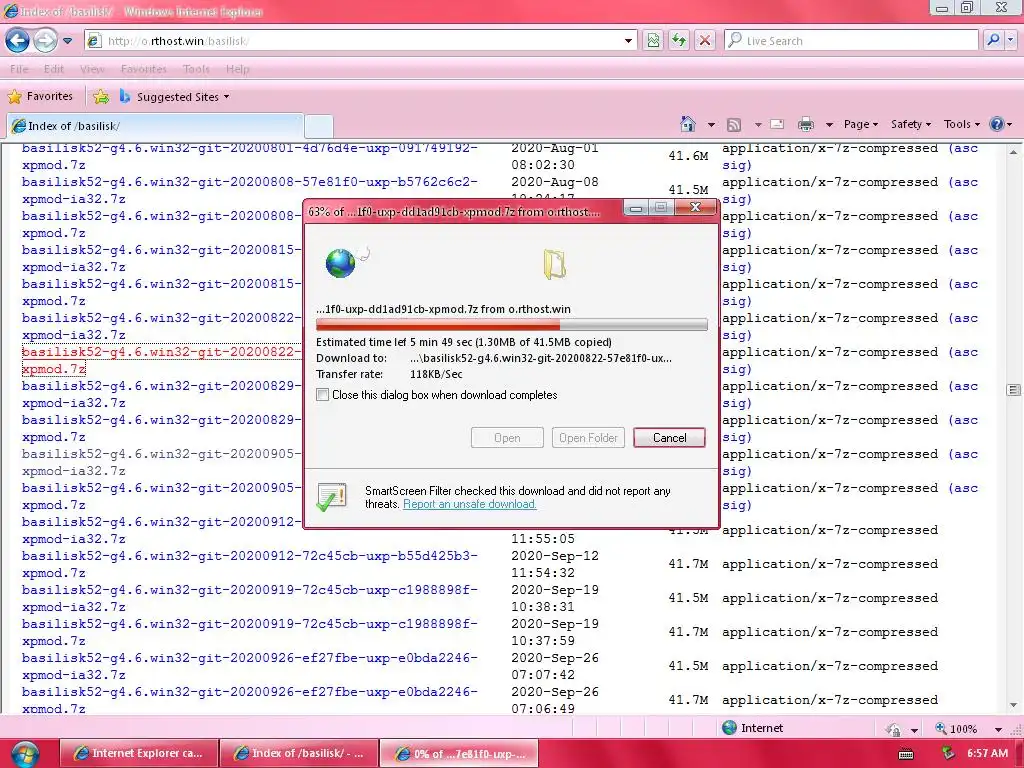Viewport: 1024px width, 768px height.
Task: Click the Search magnifier button
Action: pos(993,40)
